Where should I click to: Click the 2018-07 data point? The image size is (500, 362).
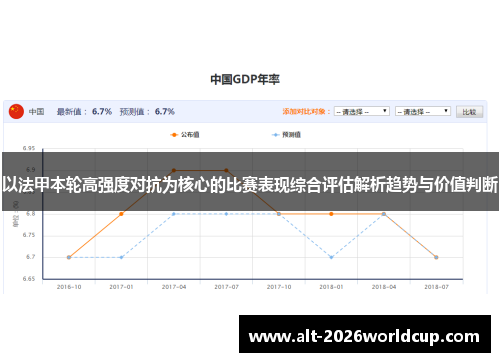[x=436, y=257]
